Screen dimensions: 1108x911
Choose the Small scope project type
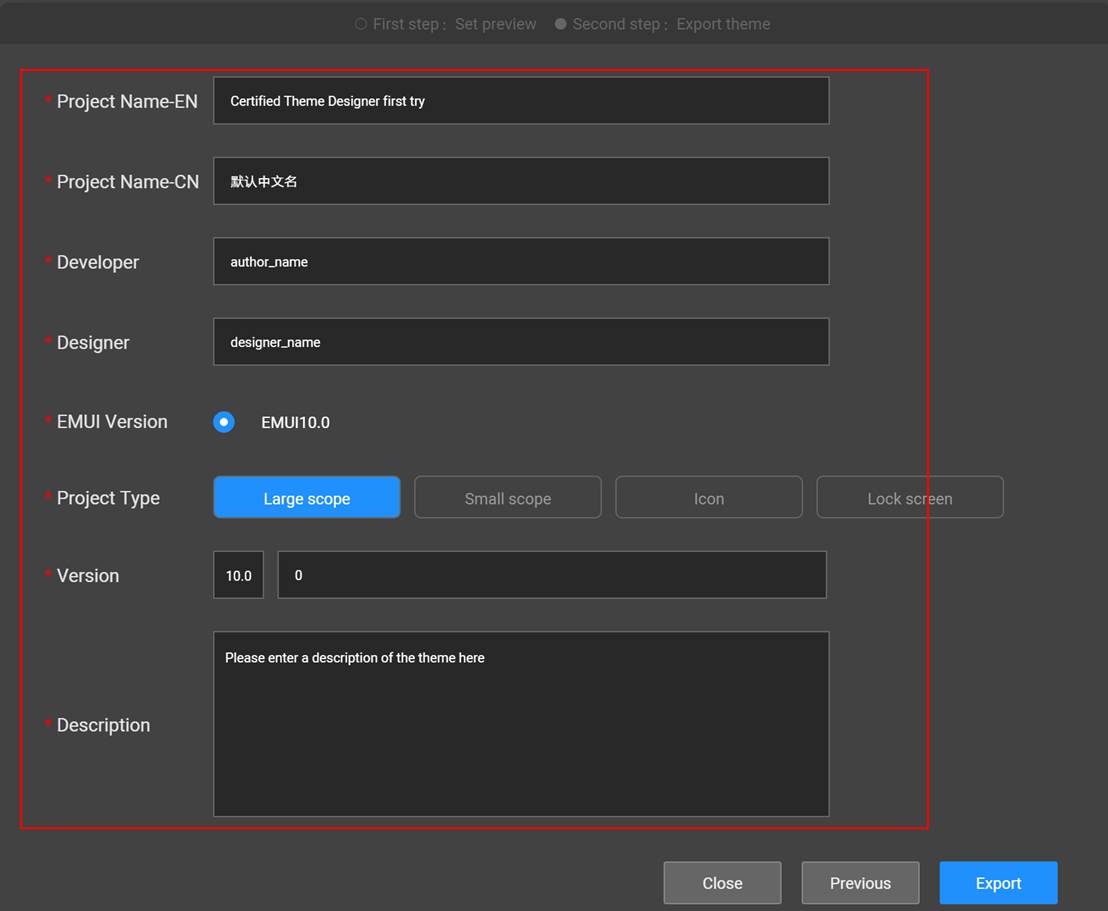(x=508, y=498)
